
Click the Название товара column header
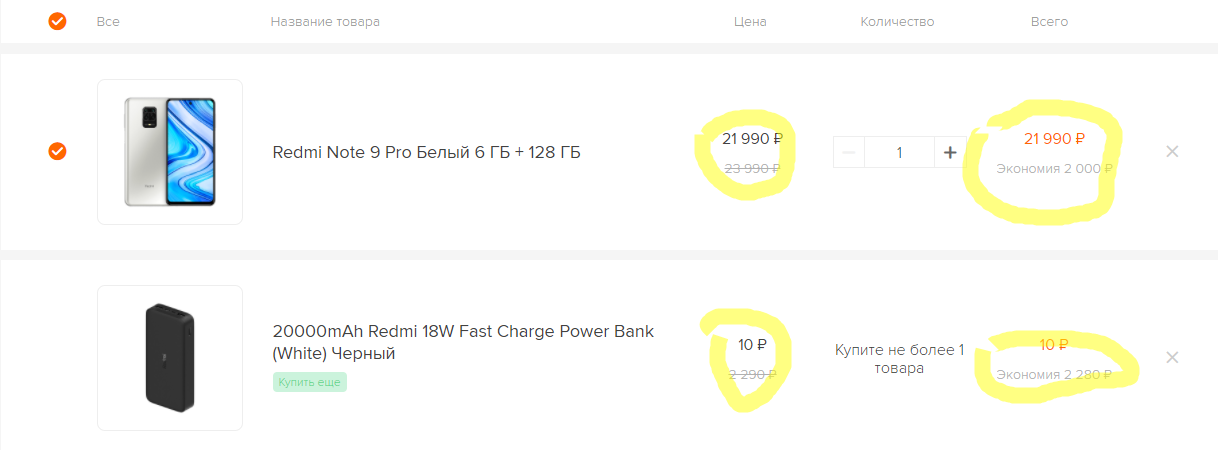click(x=325, y=21)
